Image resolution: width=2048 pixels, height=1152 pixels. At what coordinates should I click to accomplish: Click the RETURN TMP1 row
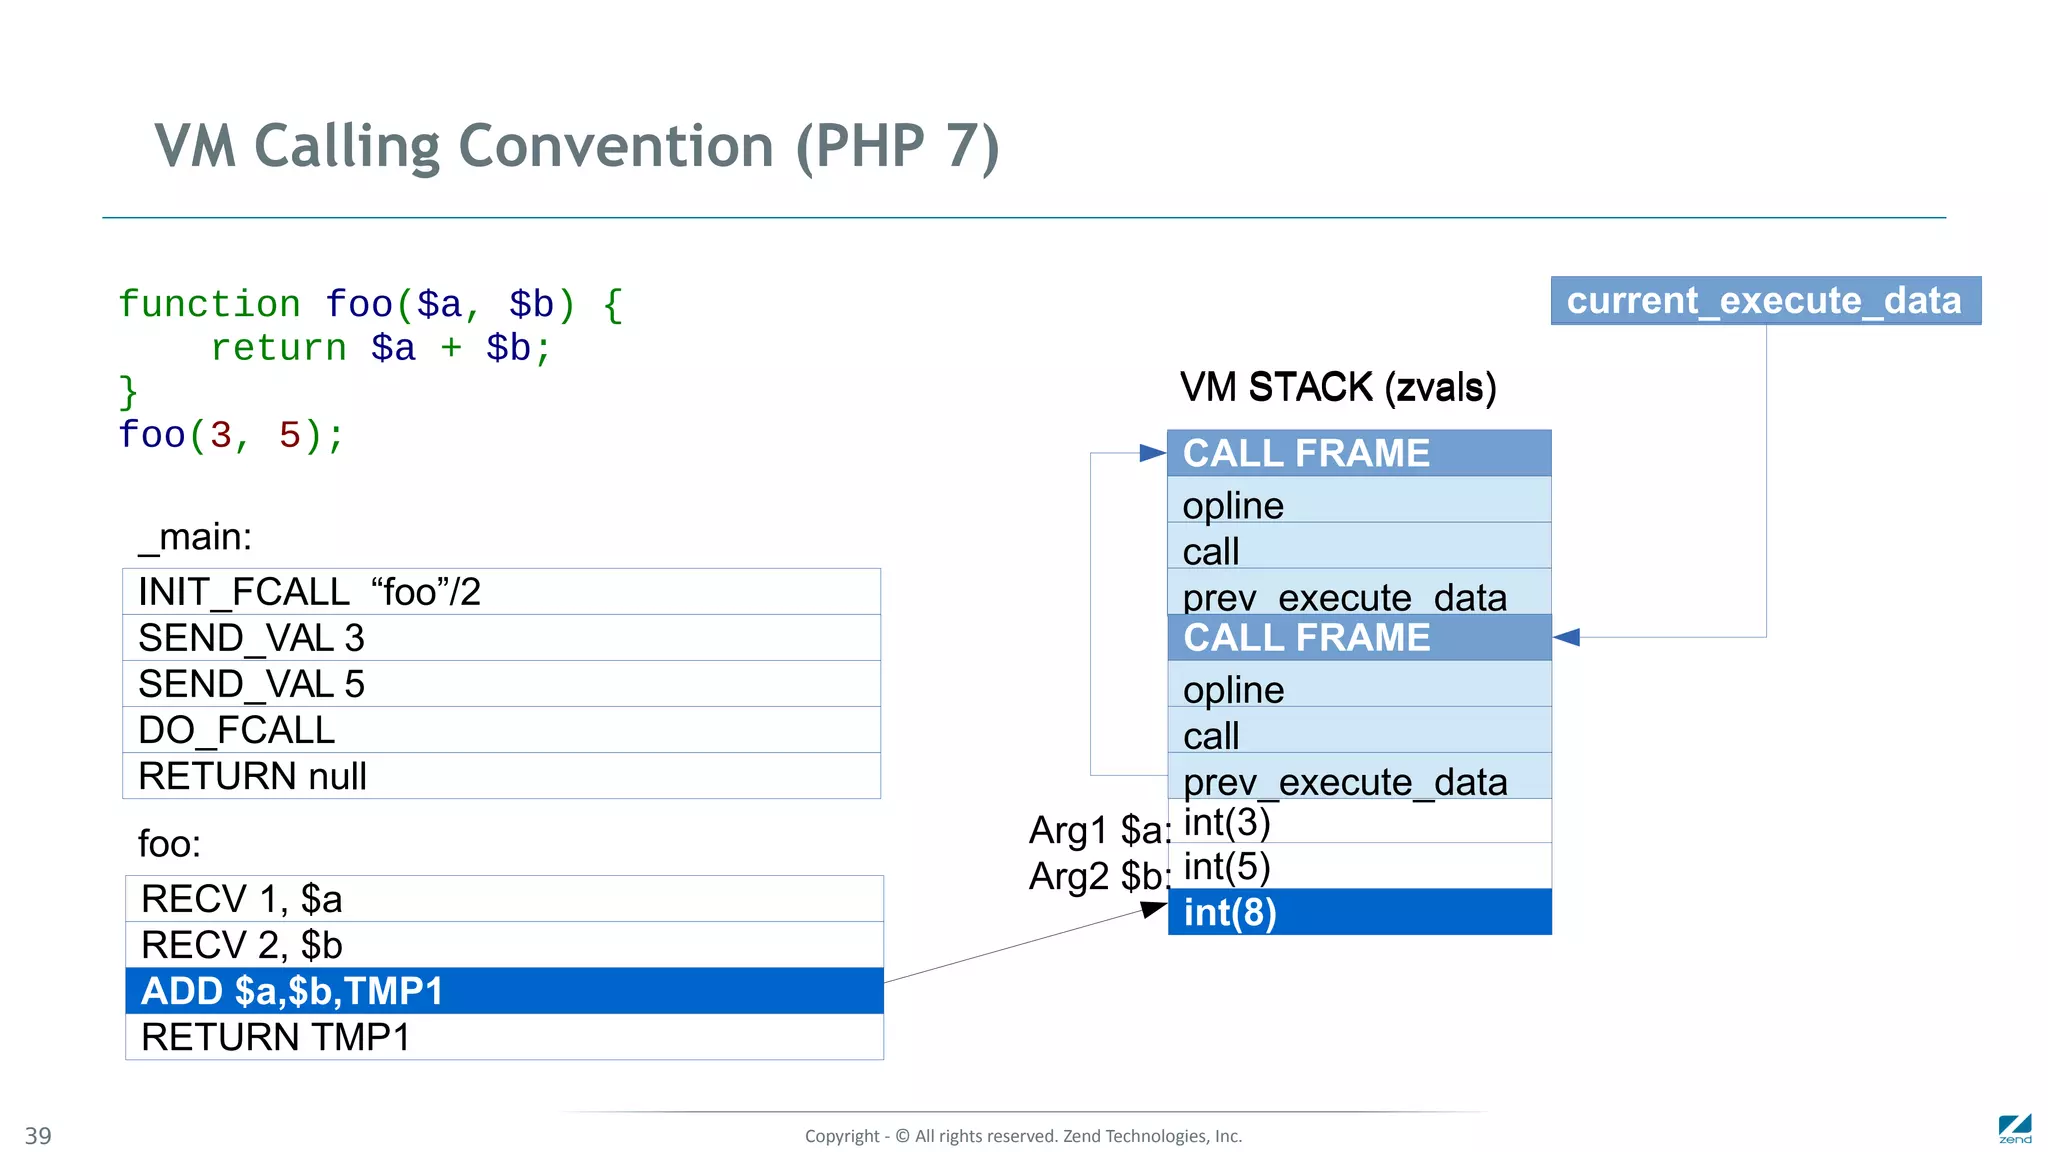click(x=504, y=1036)
